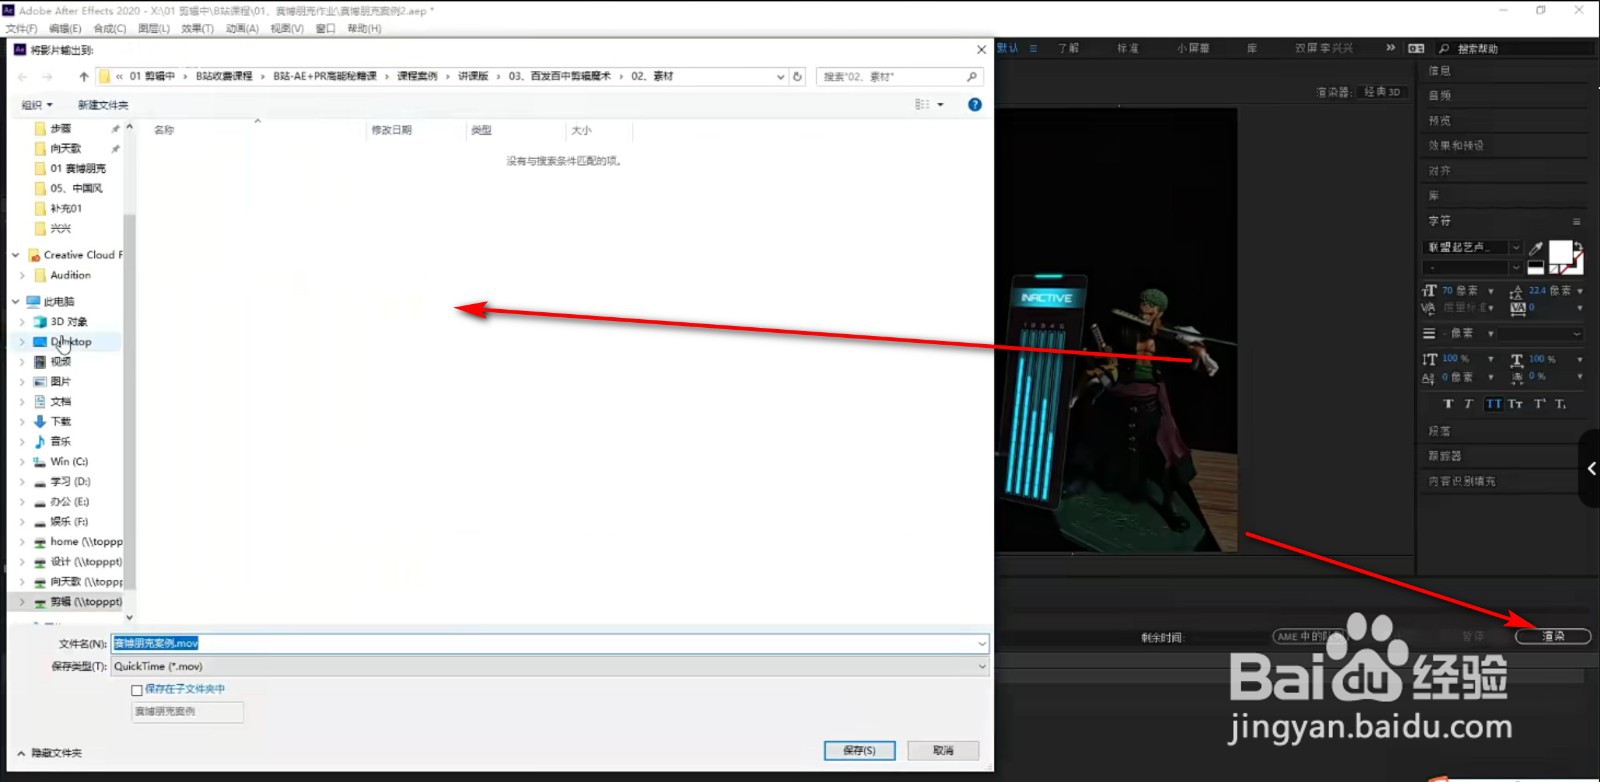Select the Win (C:) drive
Screen dimensions: 1600x782
69,462
